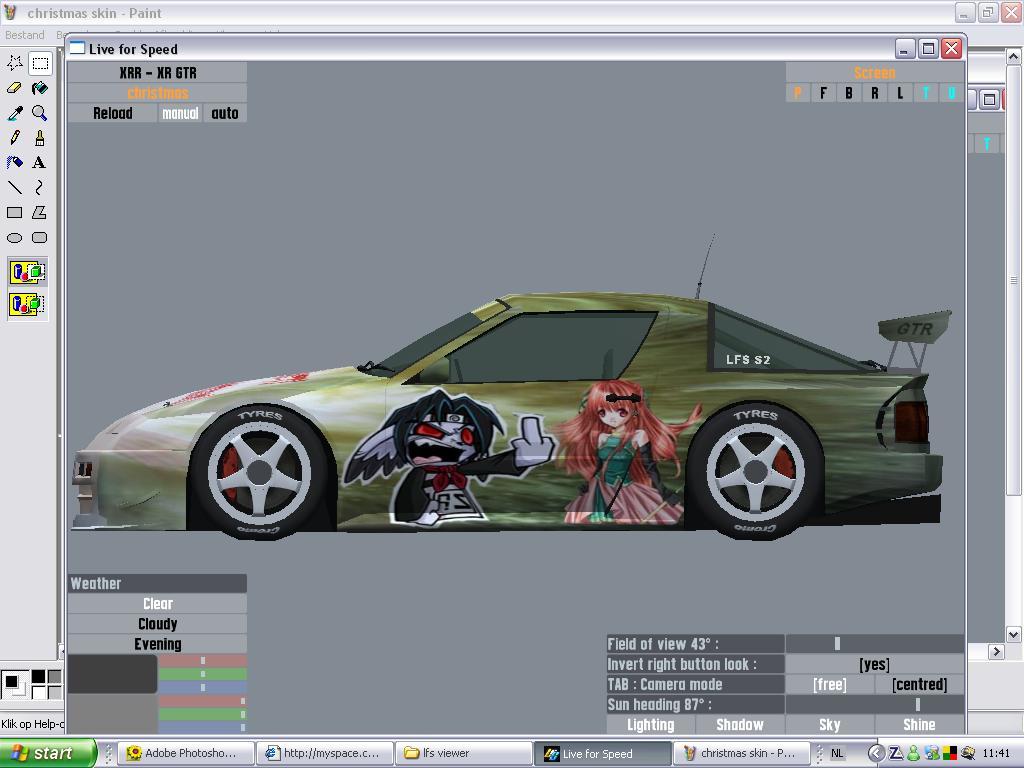Screen dimensions: 1024x768
Task: Open the Shine tab
Action: tap(920, 725)
